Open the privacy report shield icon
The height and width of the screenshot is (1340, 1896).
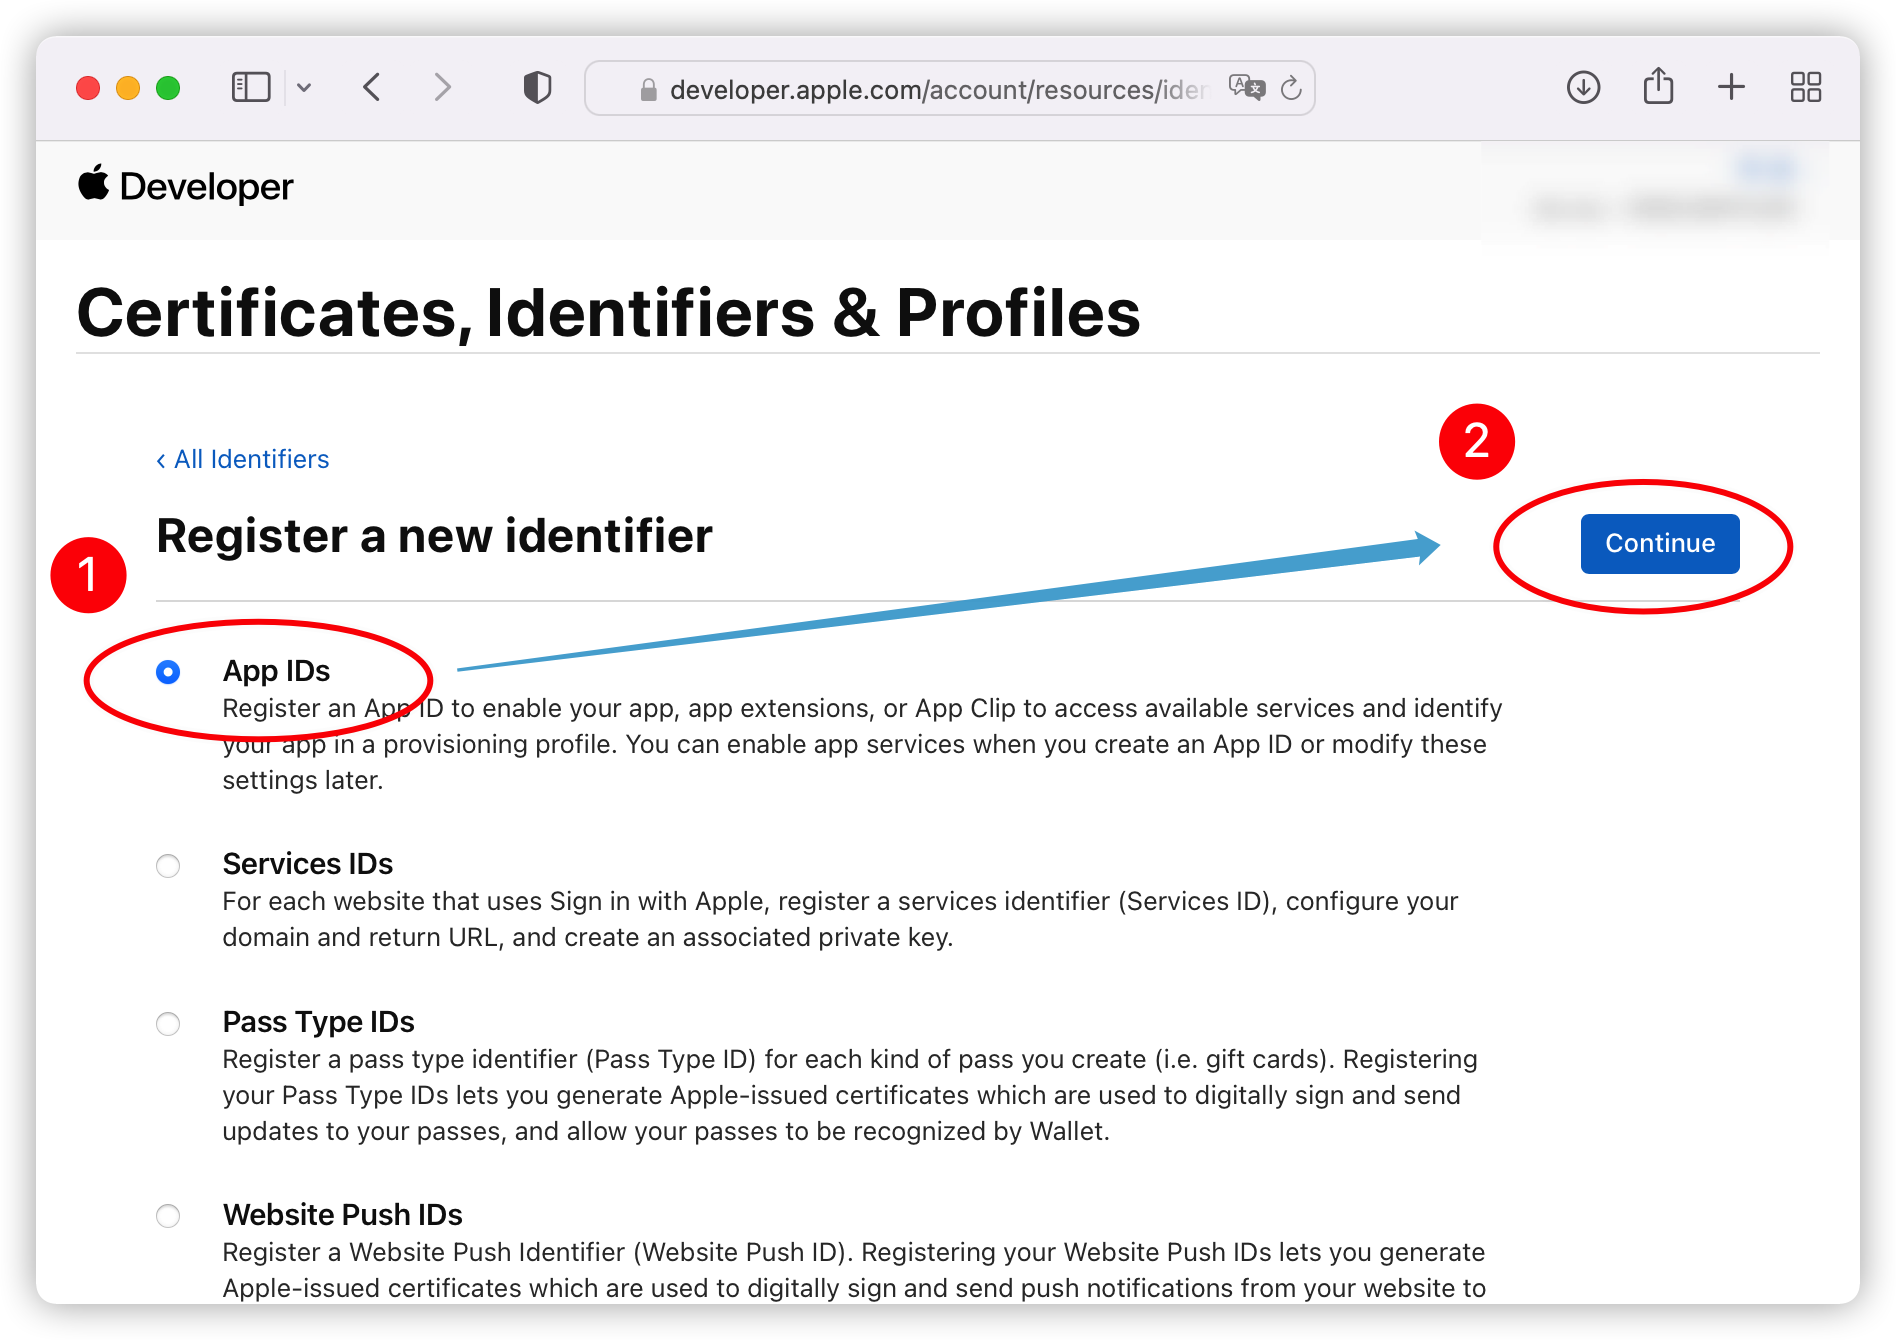(537, 88)
